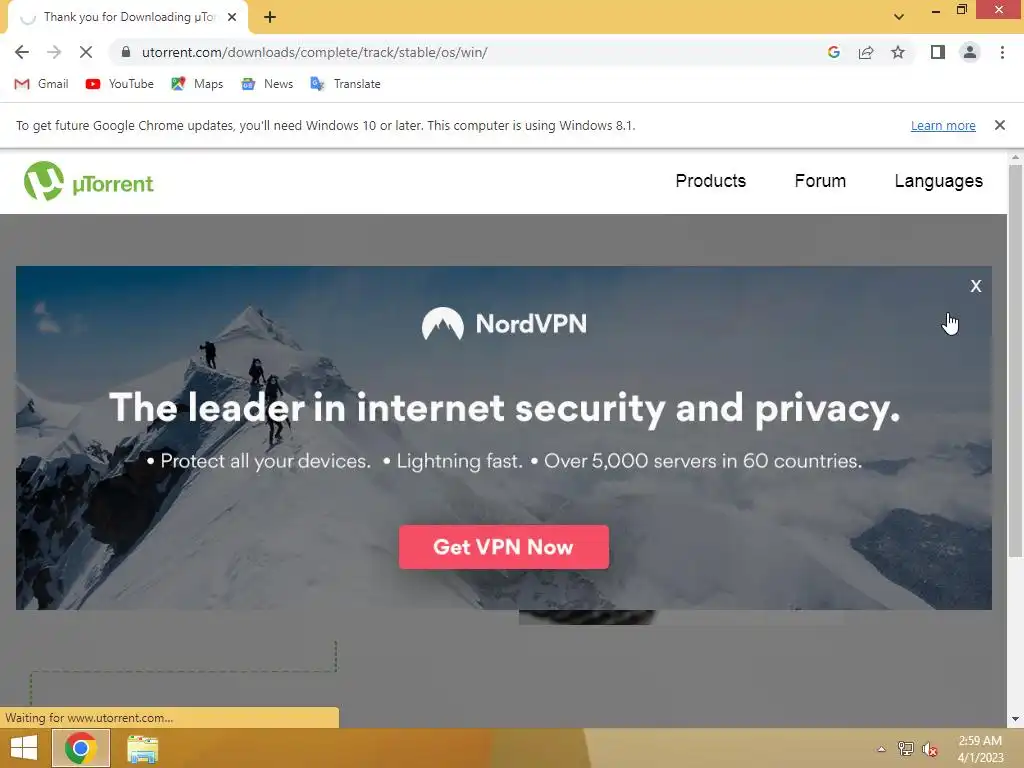Screen dimensions: 1024x768
Task: Open the share this page icon
Action: [x=866, y=52]
